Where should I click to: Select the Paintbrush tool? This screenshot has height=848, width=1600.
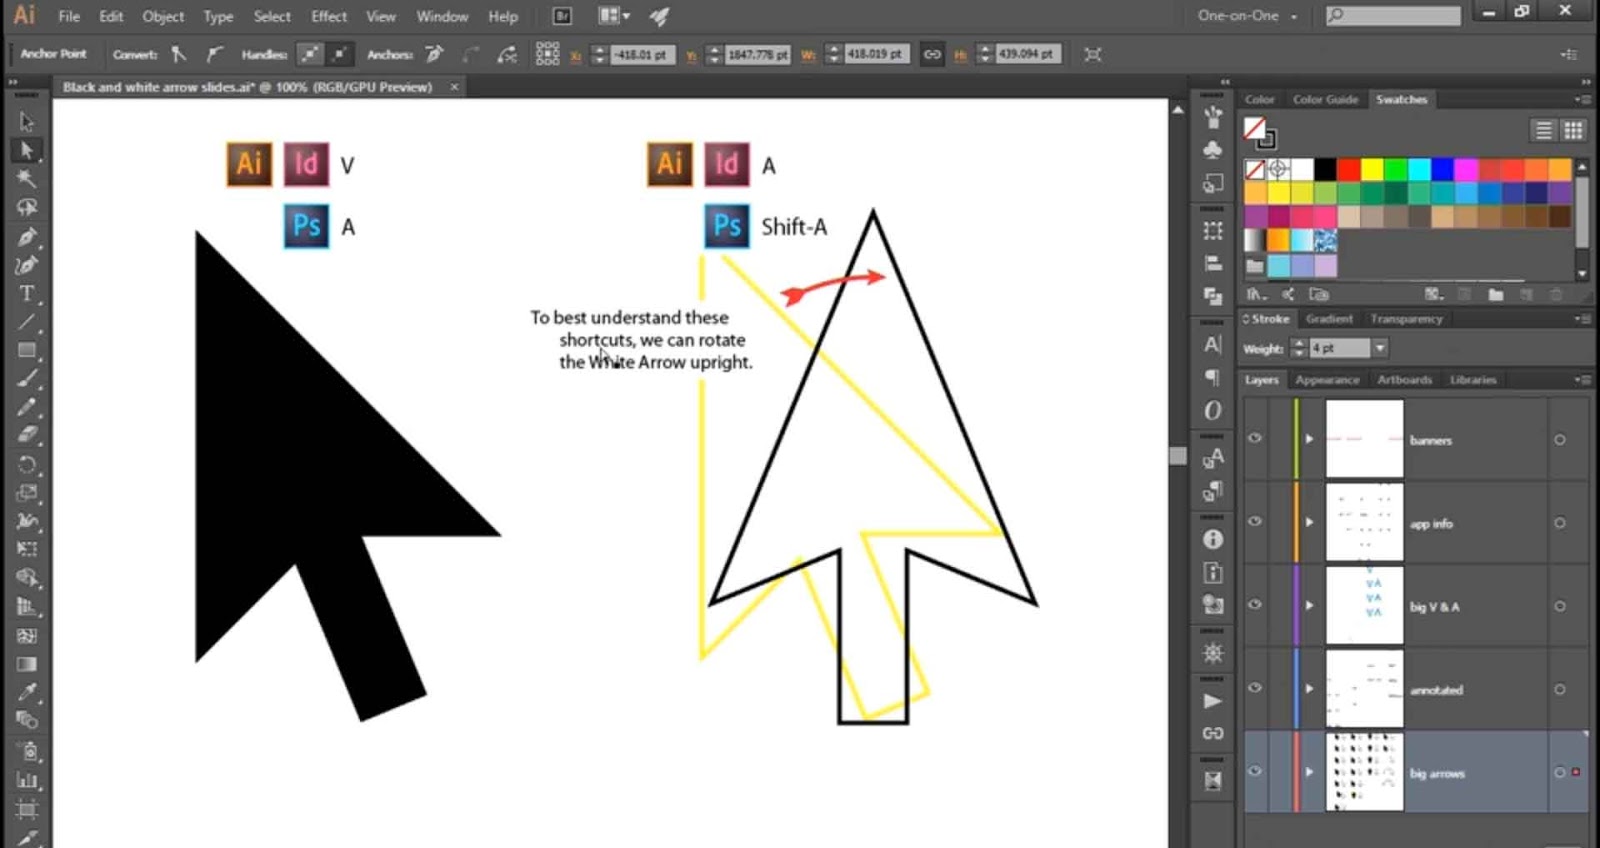click(27, 379)
